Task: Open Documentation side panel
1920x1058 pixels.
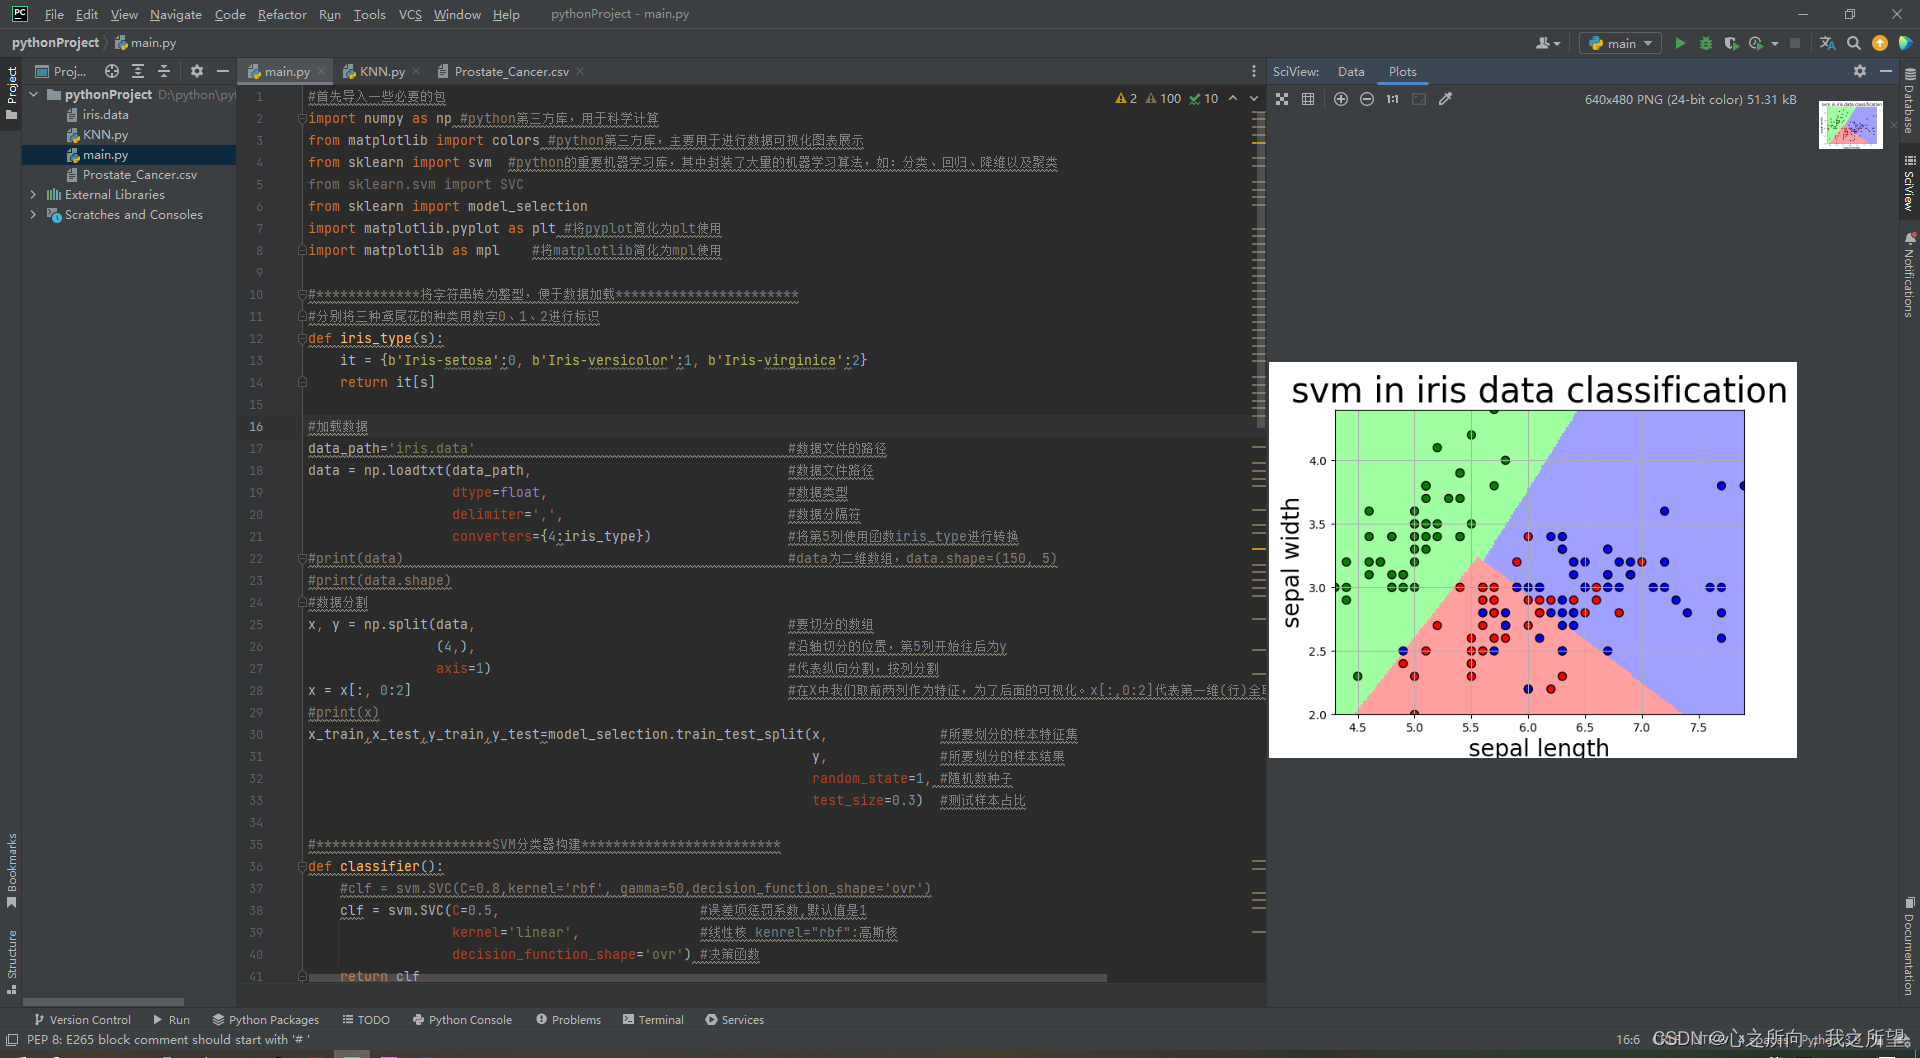Action: [1909, 946]
